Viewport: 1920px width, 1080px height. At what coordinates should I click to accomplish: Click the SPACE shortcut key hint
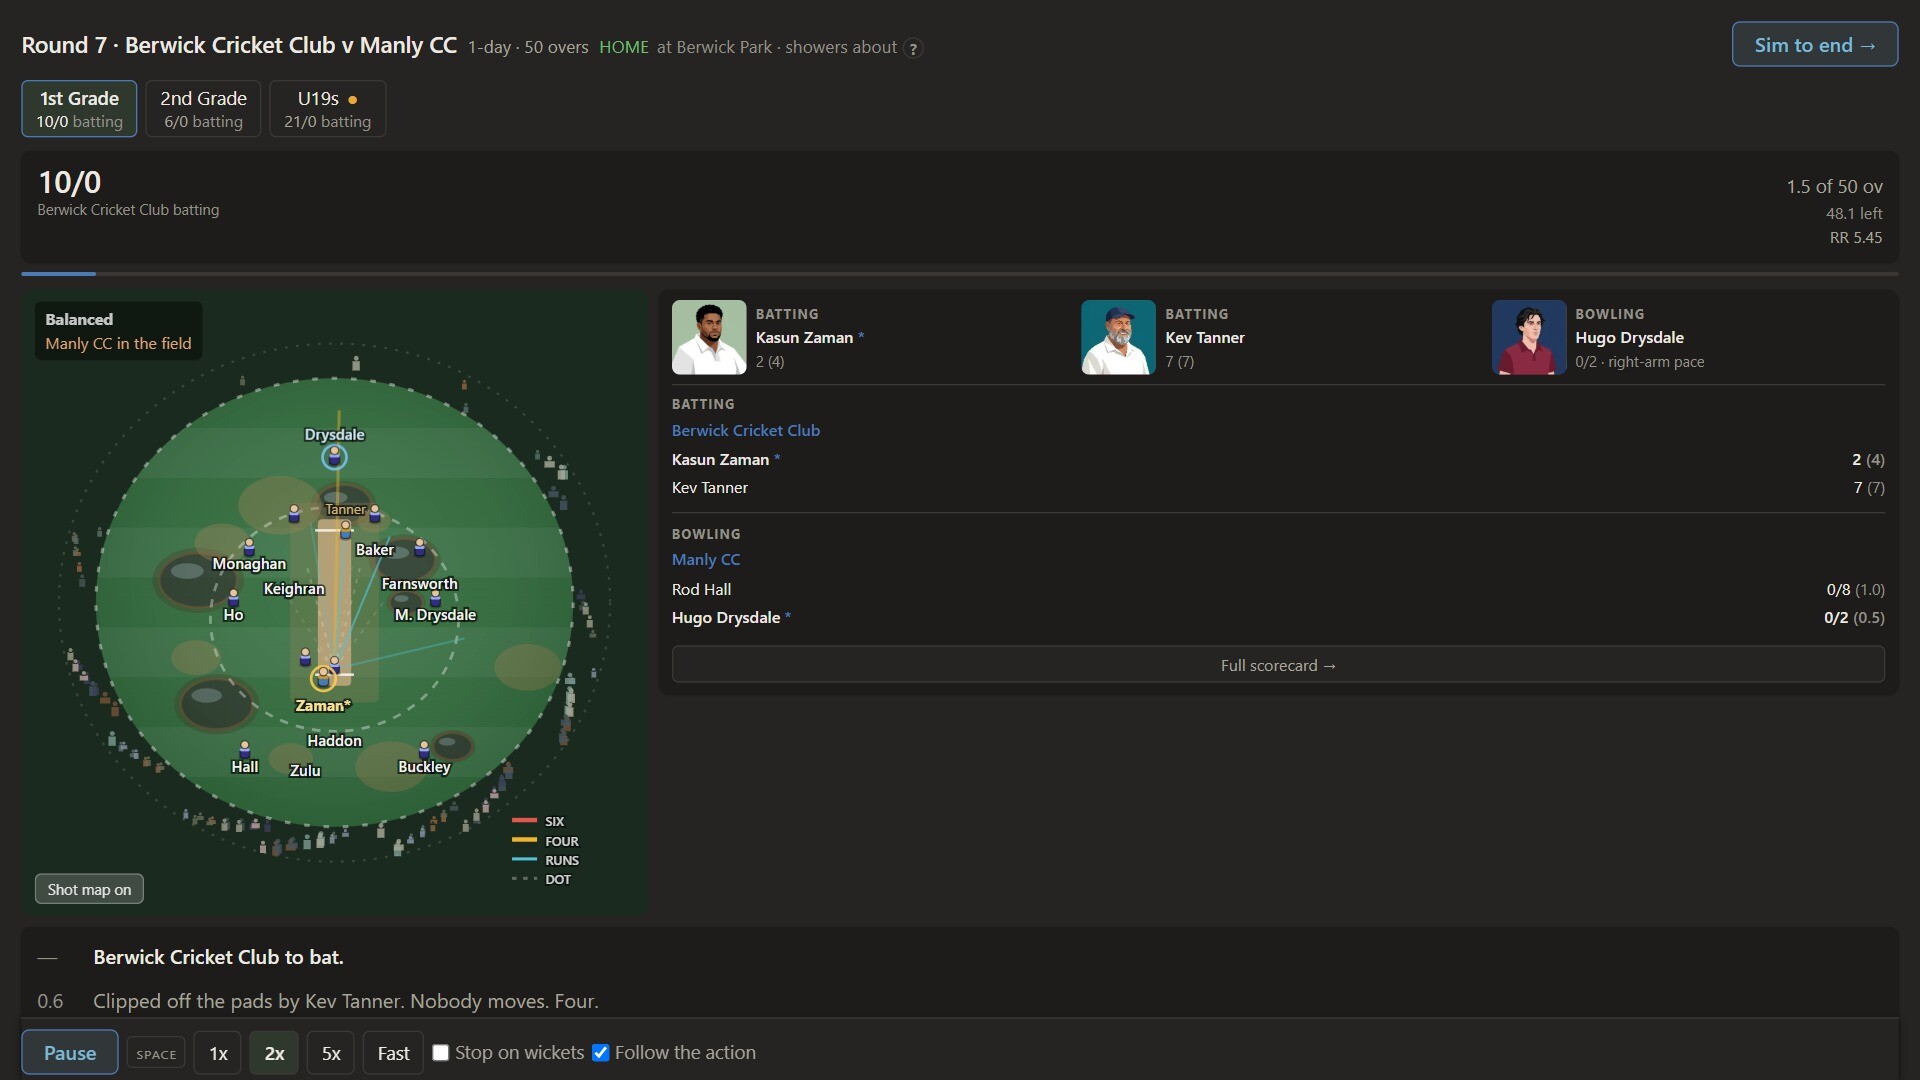point(156,1054)
